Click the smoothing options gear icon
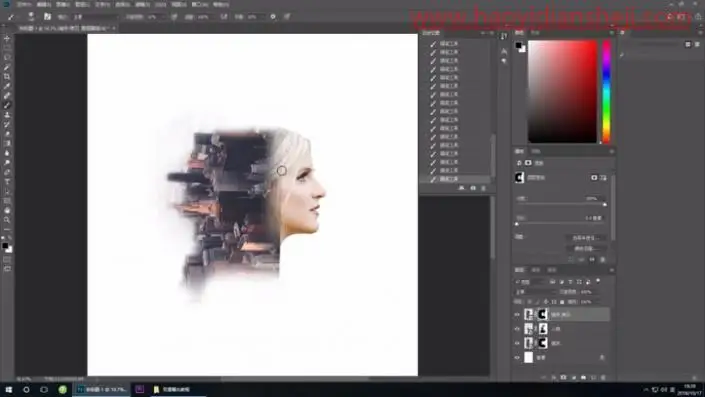Screen dimensions: 705x397 [x=273, y=17]
